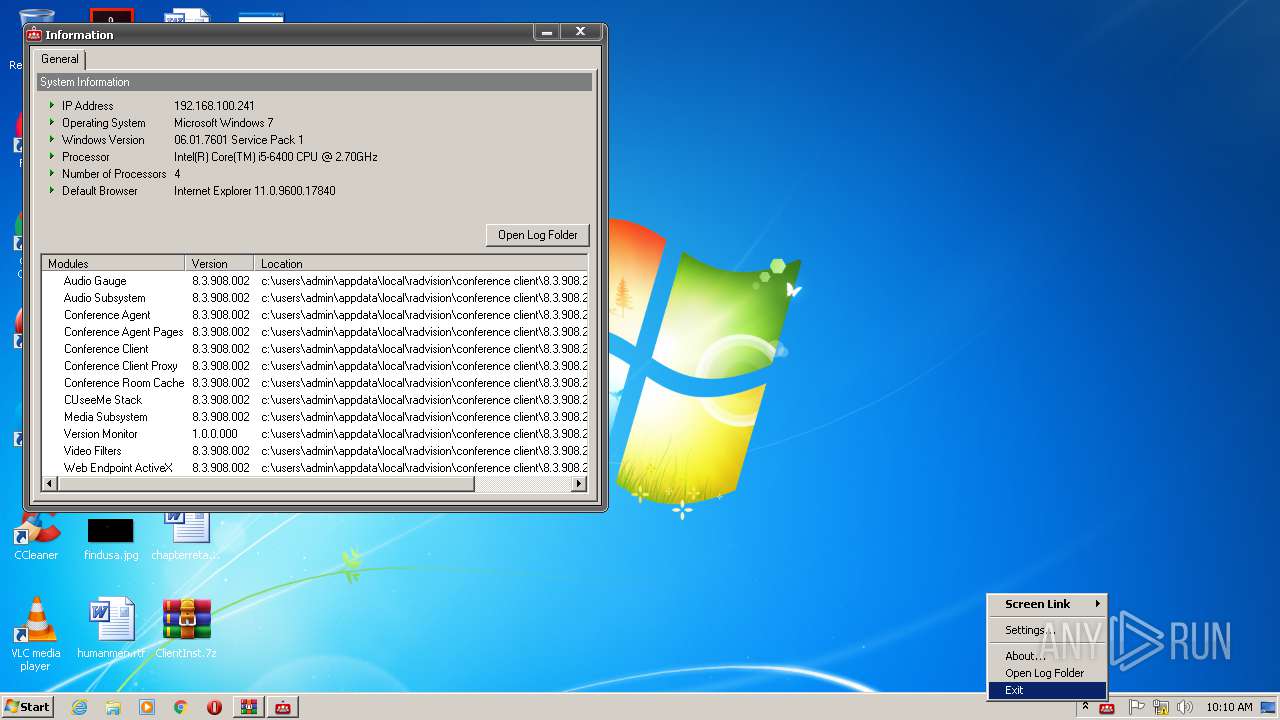Open humanmen.rtf desktop document

(111, 630)
